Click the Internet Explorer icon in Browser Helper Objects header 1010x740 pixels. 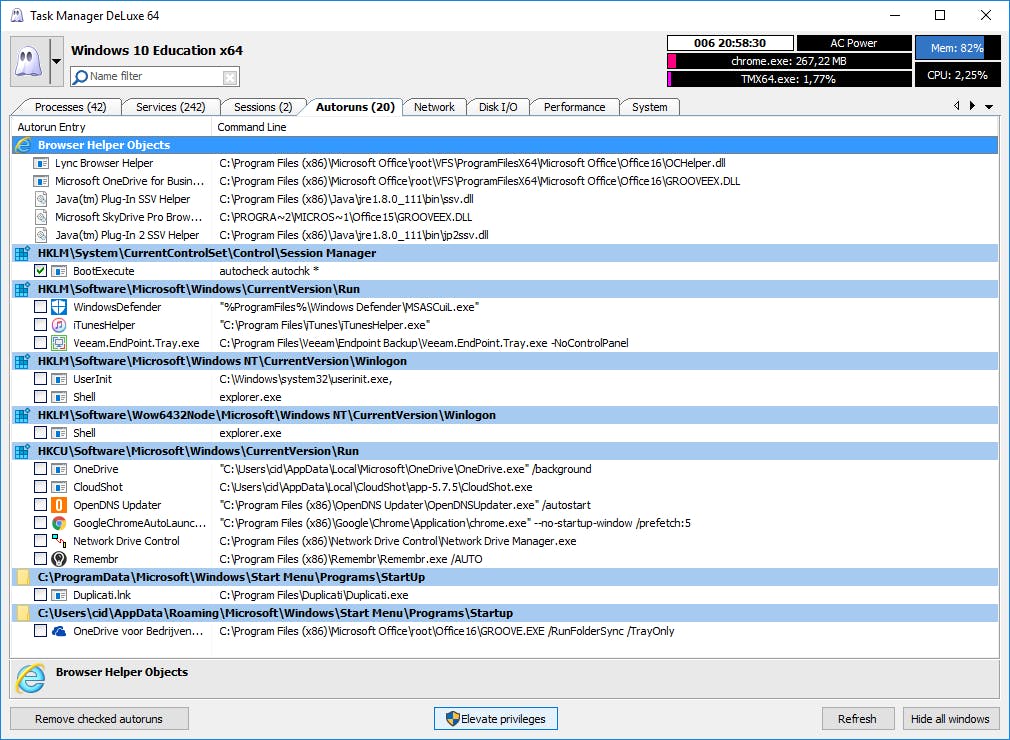(x=23, y=145)
